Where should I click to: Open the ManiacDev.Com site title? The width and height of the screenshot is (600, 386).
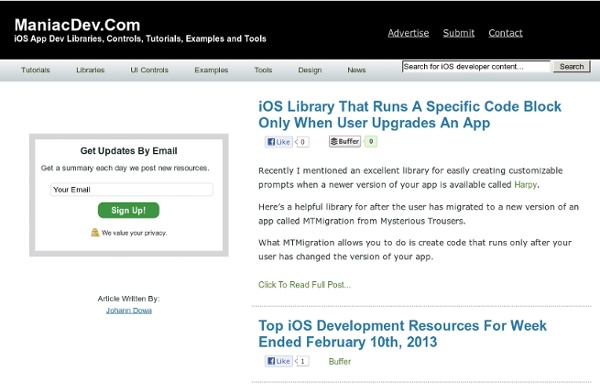(77, 25)
